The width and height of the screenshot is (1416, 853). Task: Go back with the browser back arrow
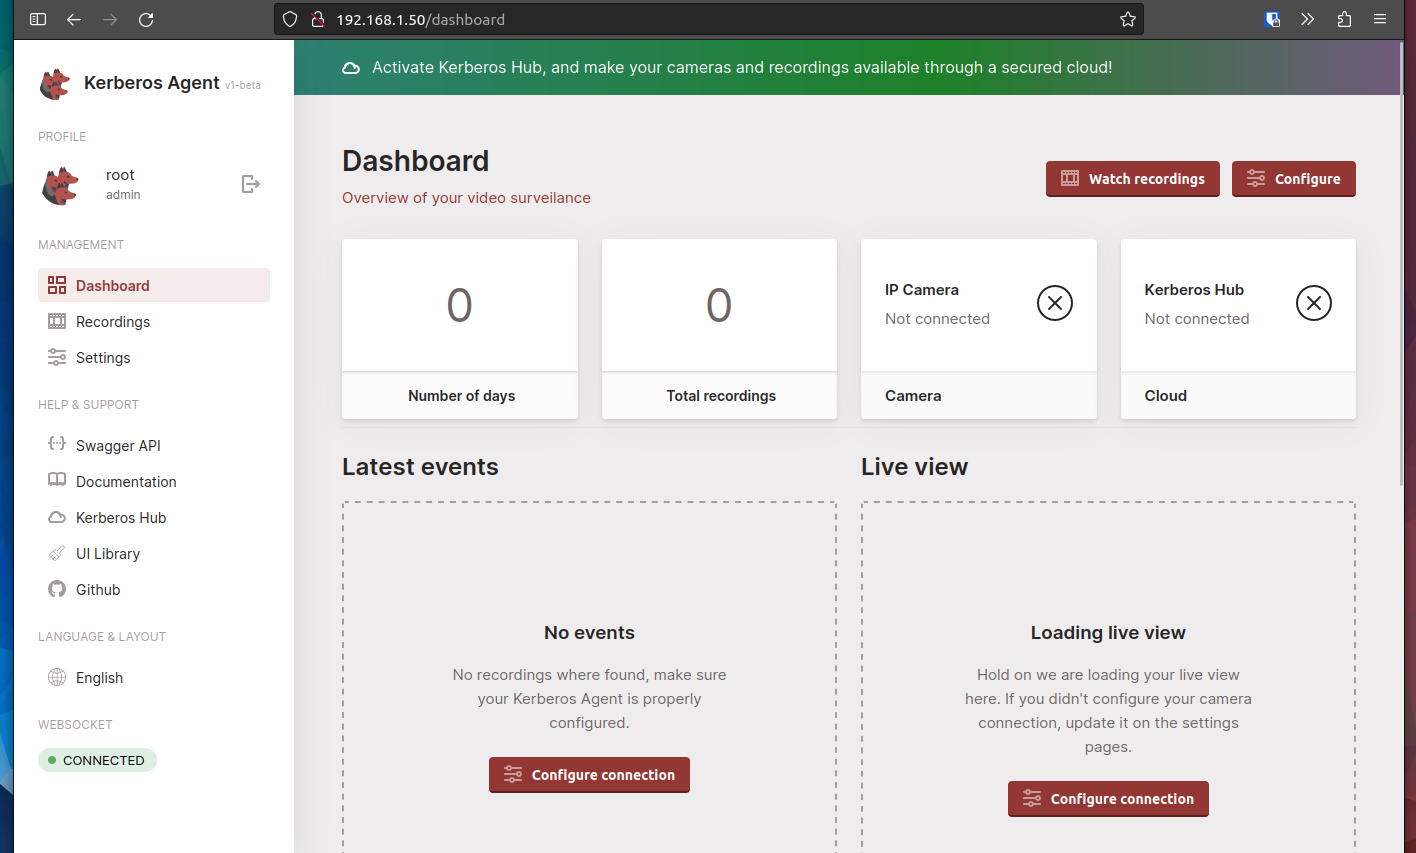coord(74,19)
